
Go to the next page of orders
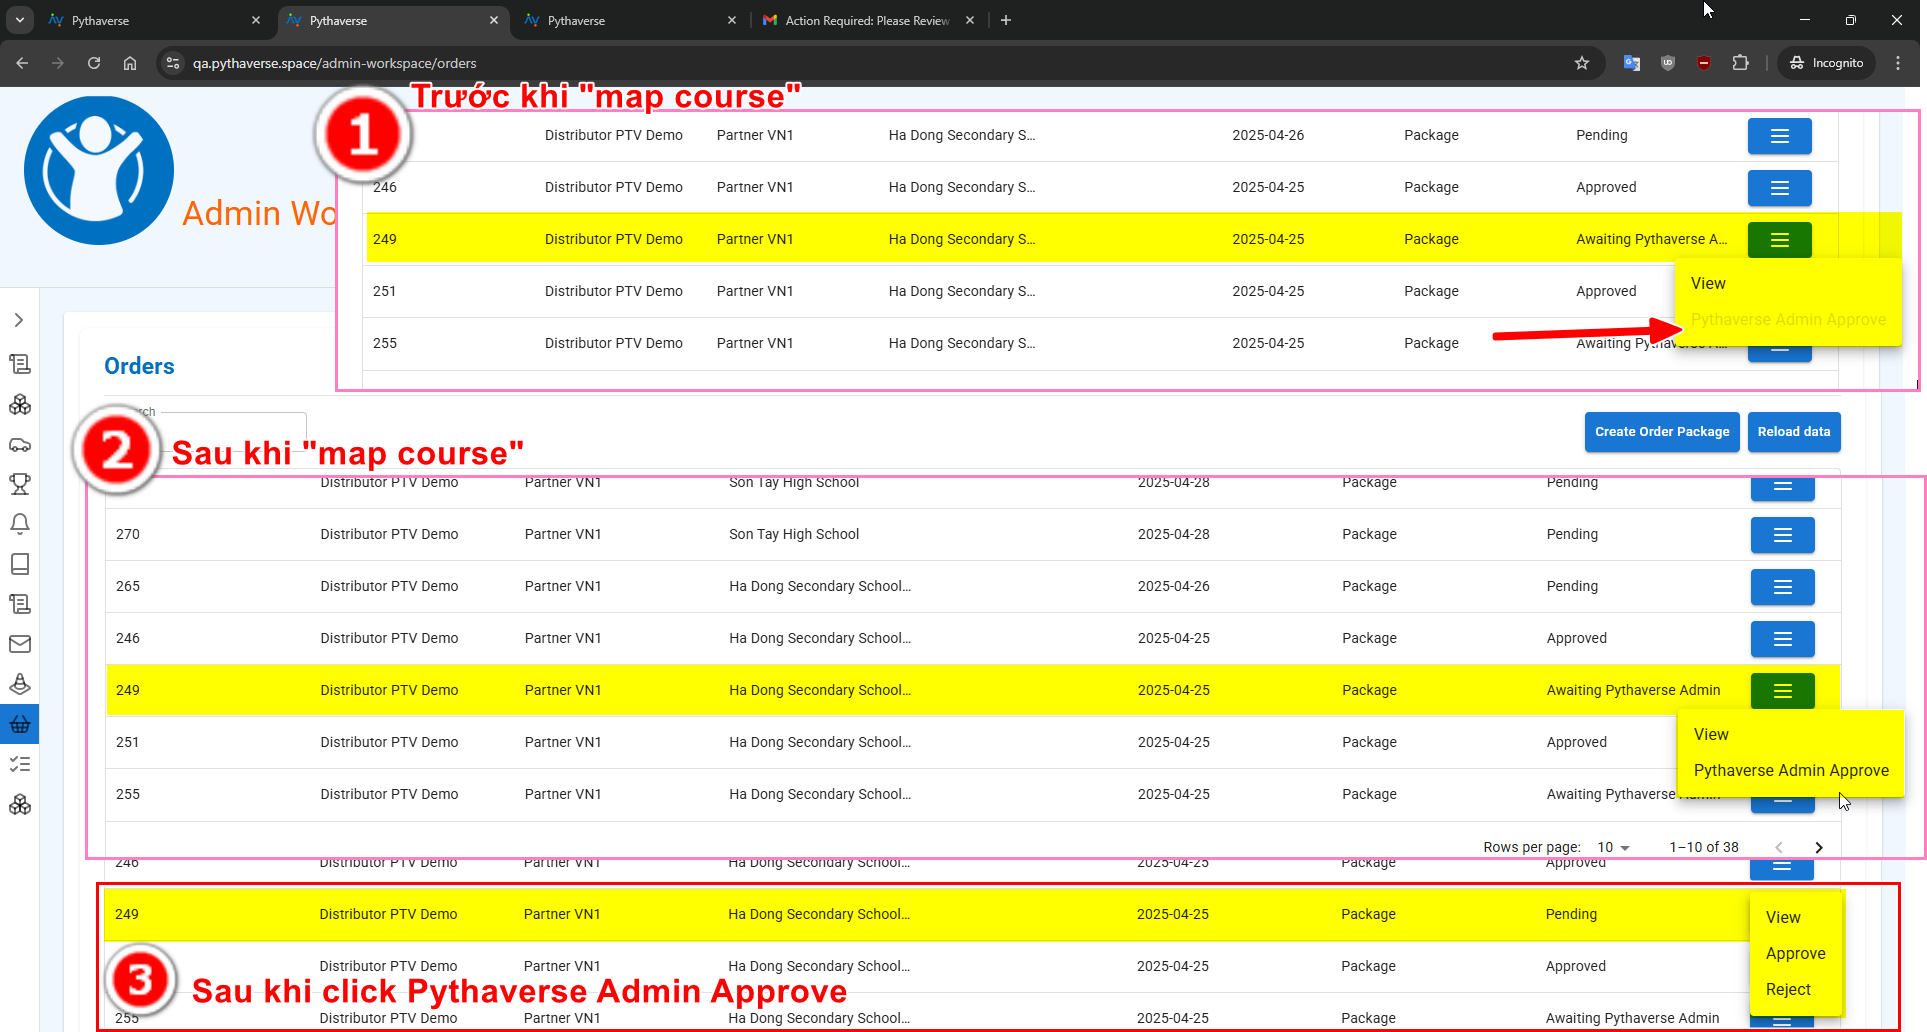[x=1819, y=847]
